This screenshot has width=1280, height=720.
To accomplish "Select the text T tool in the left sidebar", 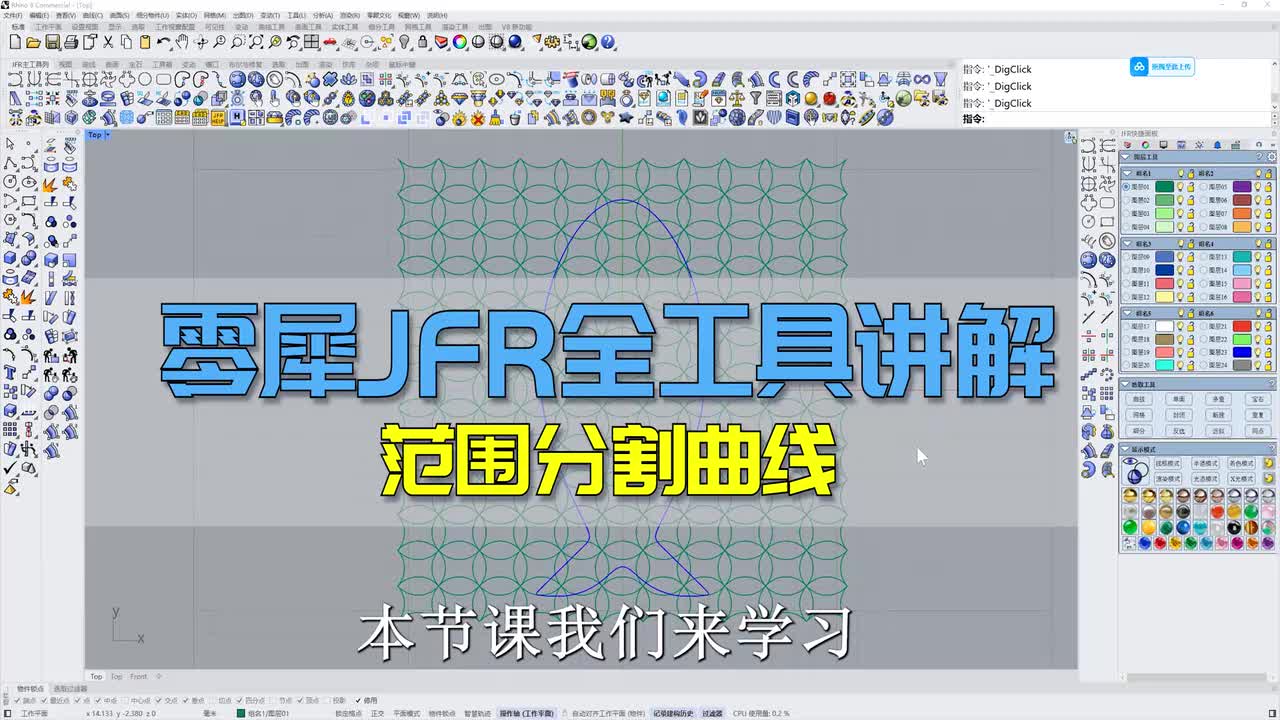I will point(10,373).
